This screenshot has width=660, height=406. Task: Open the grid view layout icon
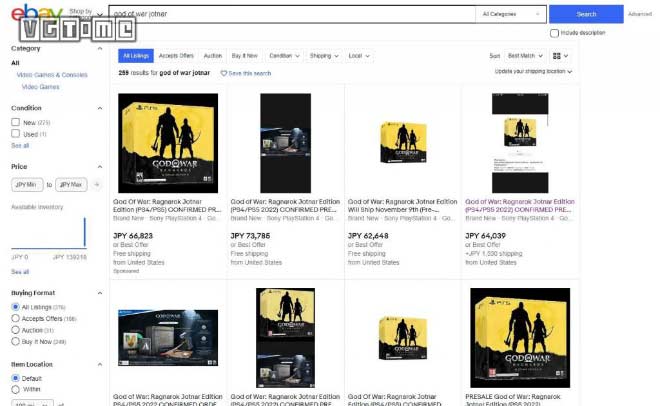coord(556,56)
